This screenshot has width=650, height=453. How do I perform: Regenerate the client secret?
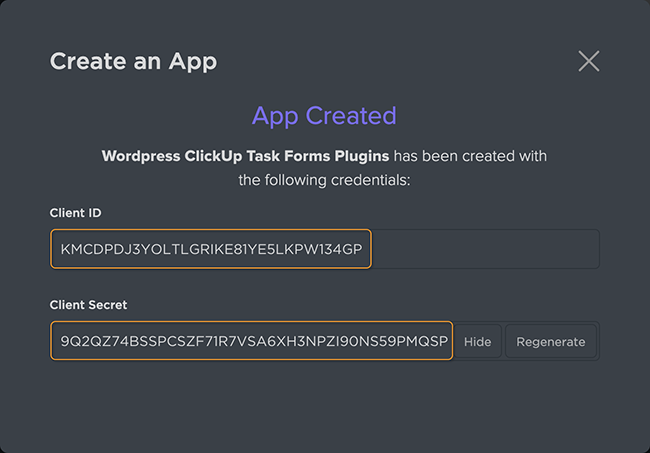[x=551, y=342]
